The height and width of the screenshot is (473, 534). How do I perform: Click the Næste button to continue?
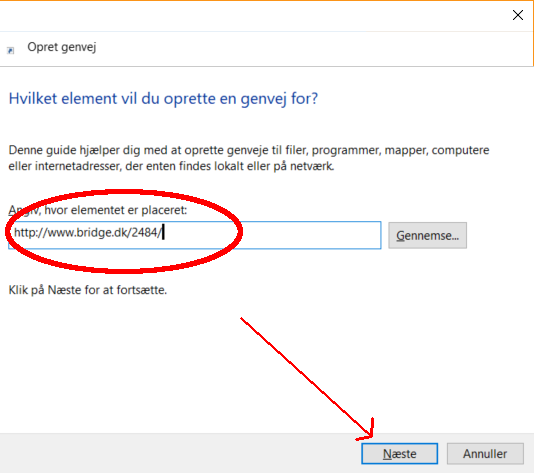(x=399, y=454)
